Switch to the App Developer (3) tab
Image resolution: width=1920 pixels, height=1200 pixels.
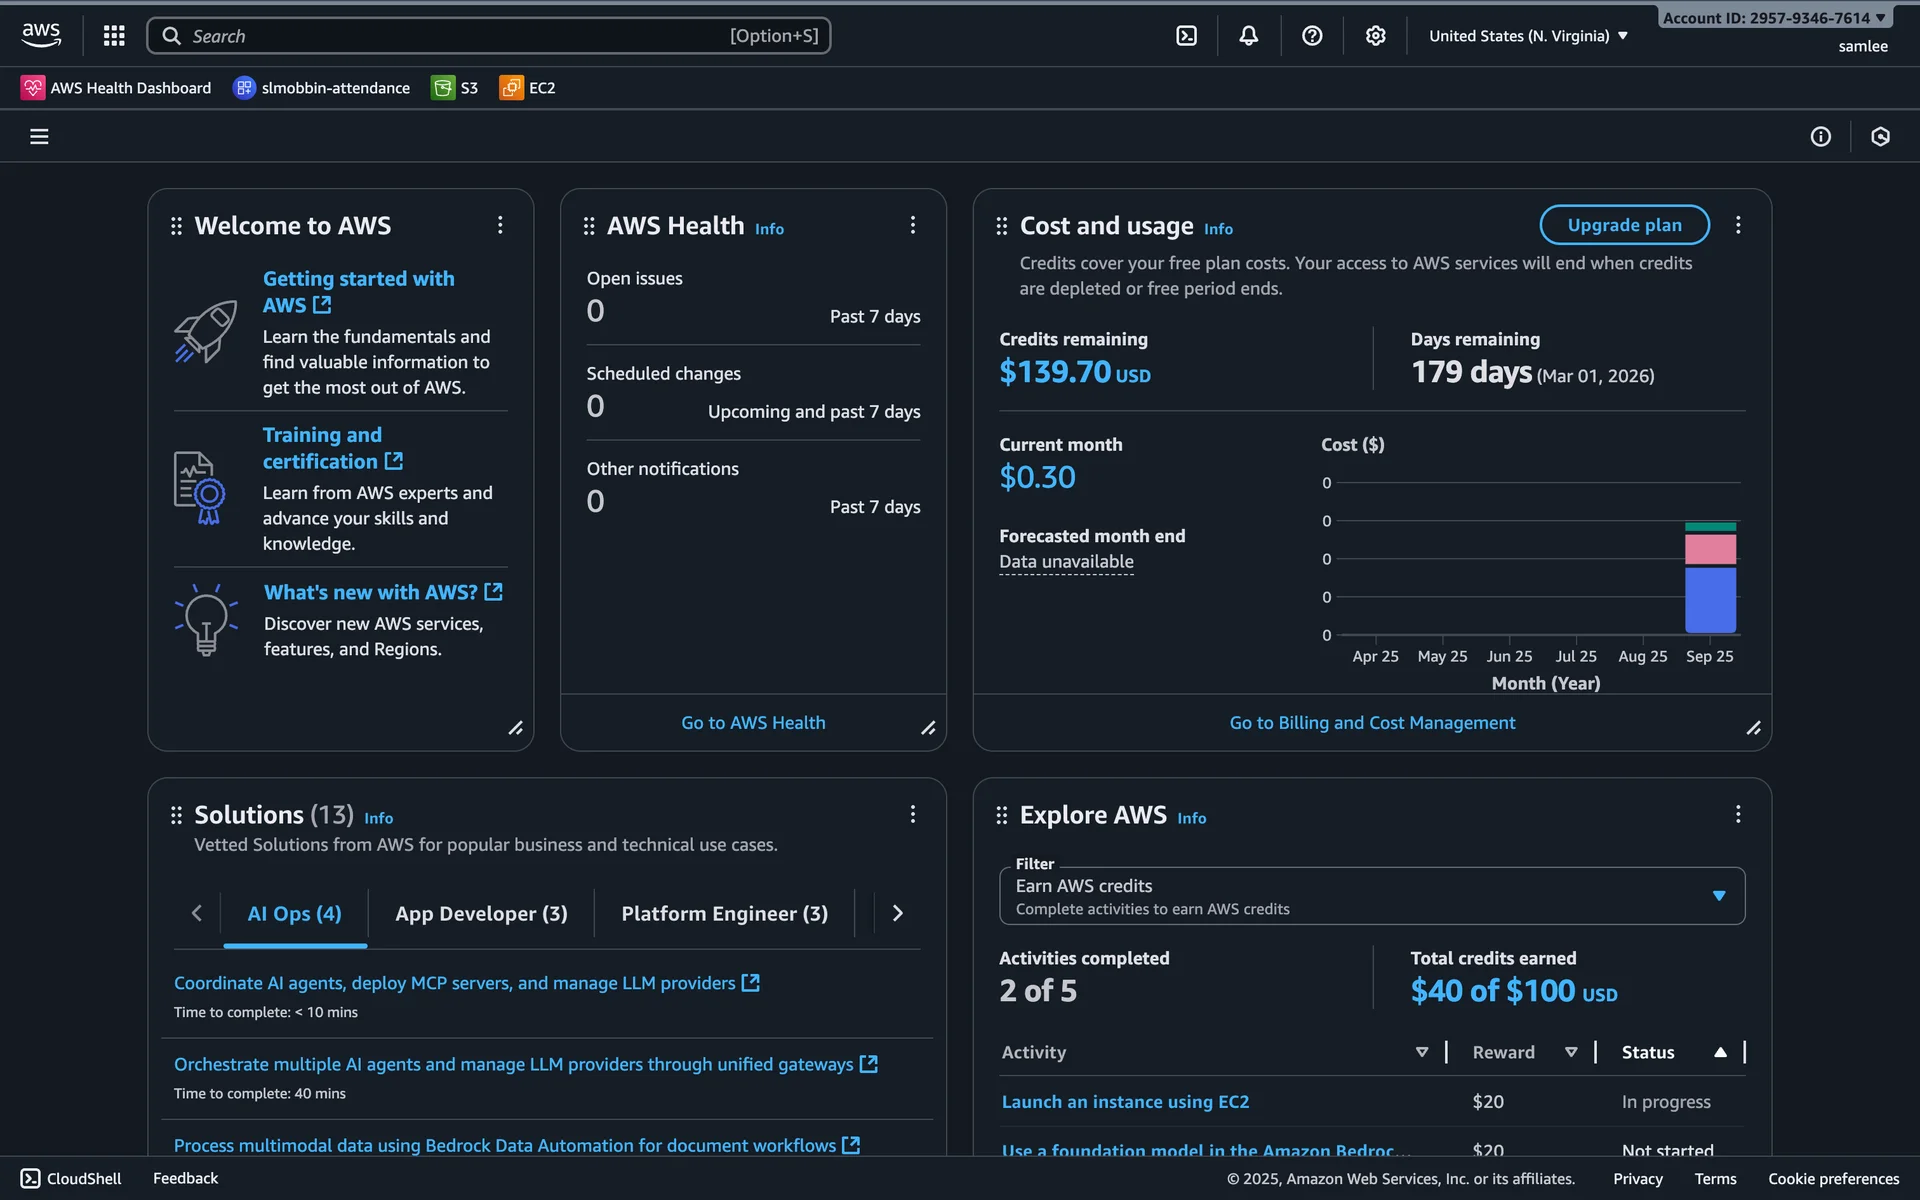[481, 914]
